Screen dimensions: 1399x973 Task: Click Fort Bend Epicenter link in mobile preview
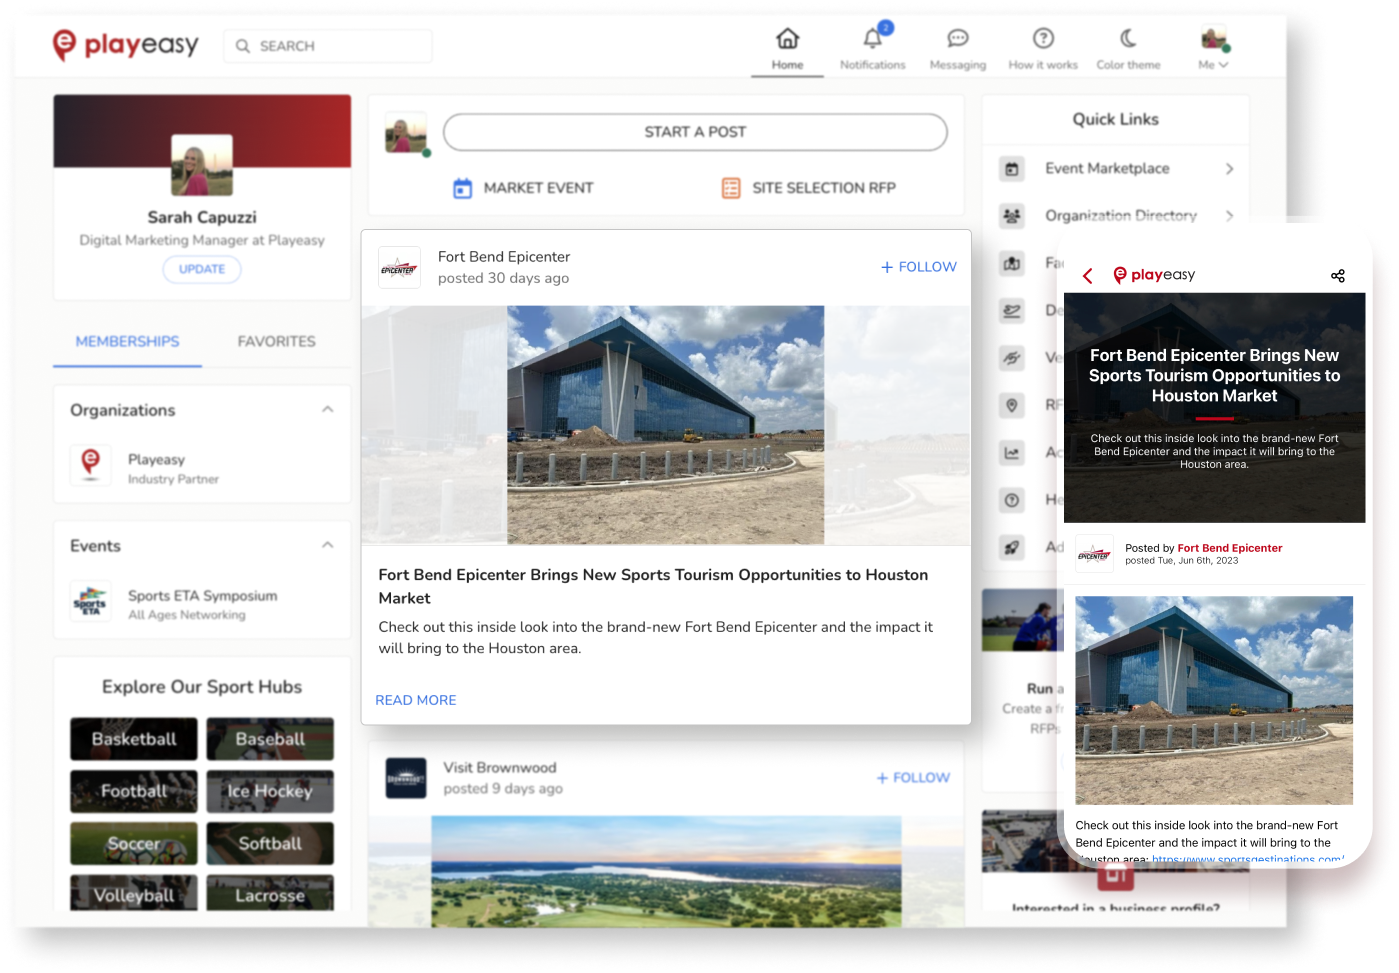pyautogui.click(x=1229, y=548)
